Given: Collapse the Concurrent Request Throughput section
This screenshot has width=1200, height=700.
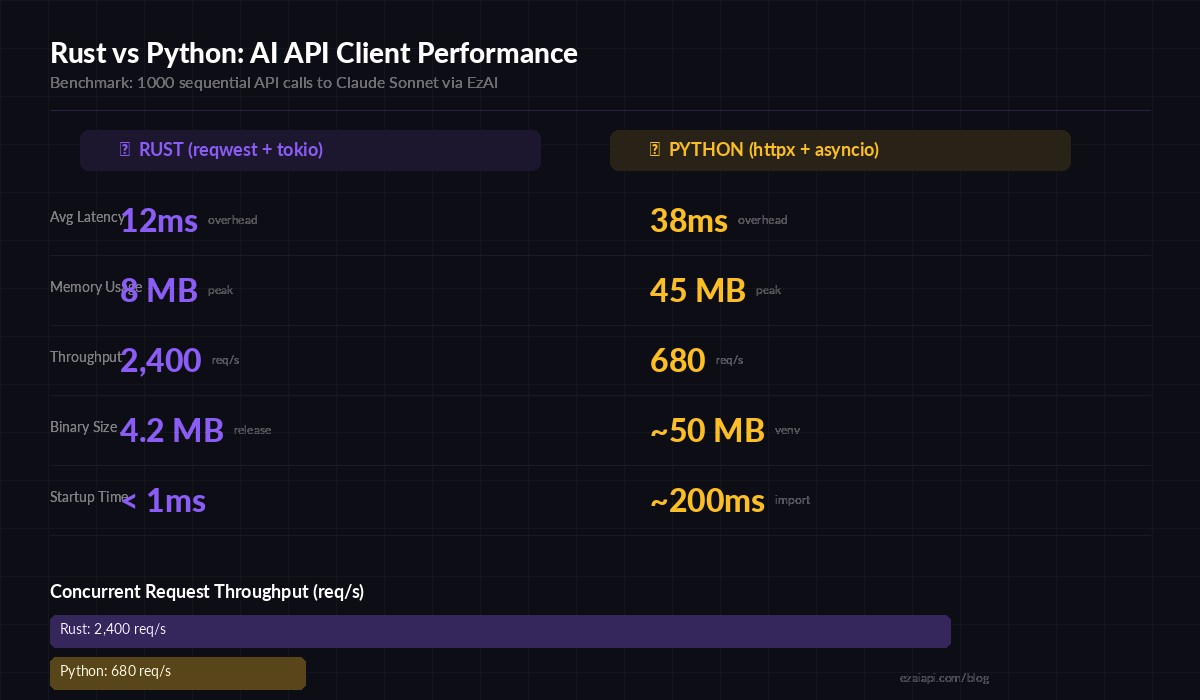Looking at the screenshot, I should click(x=207, y=592).
